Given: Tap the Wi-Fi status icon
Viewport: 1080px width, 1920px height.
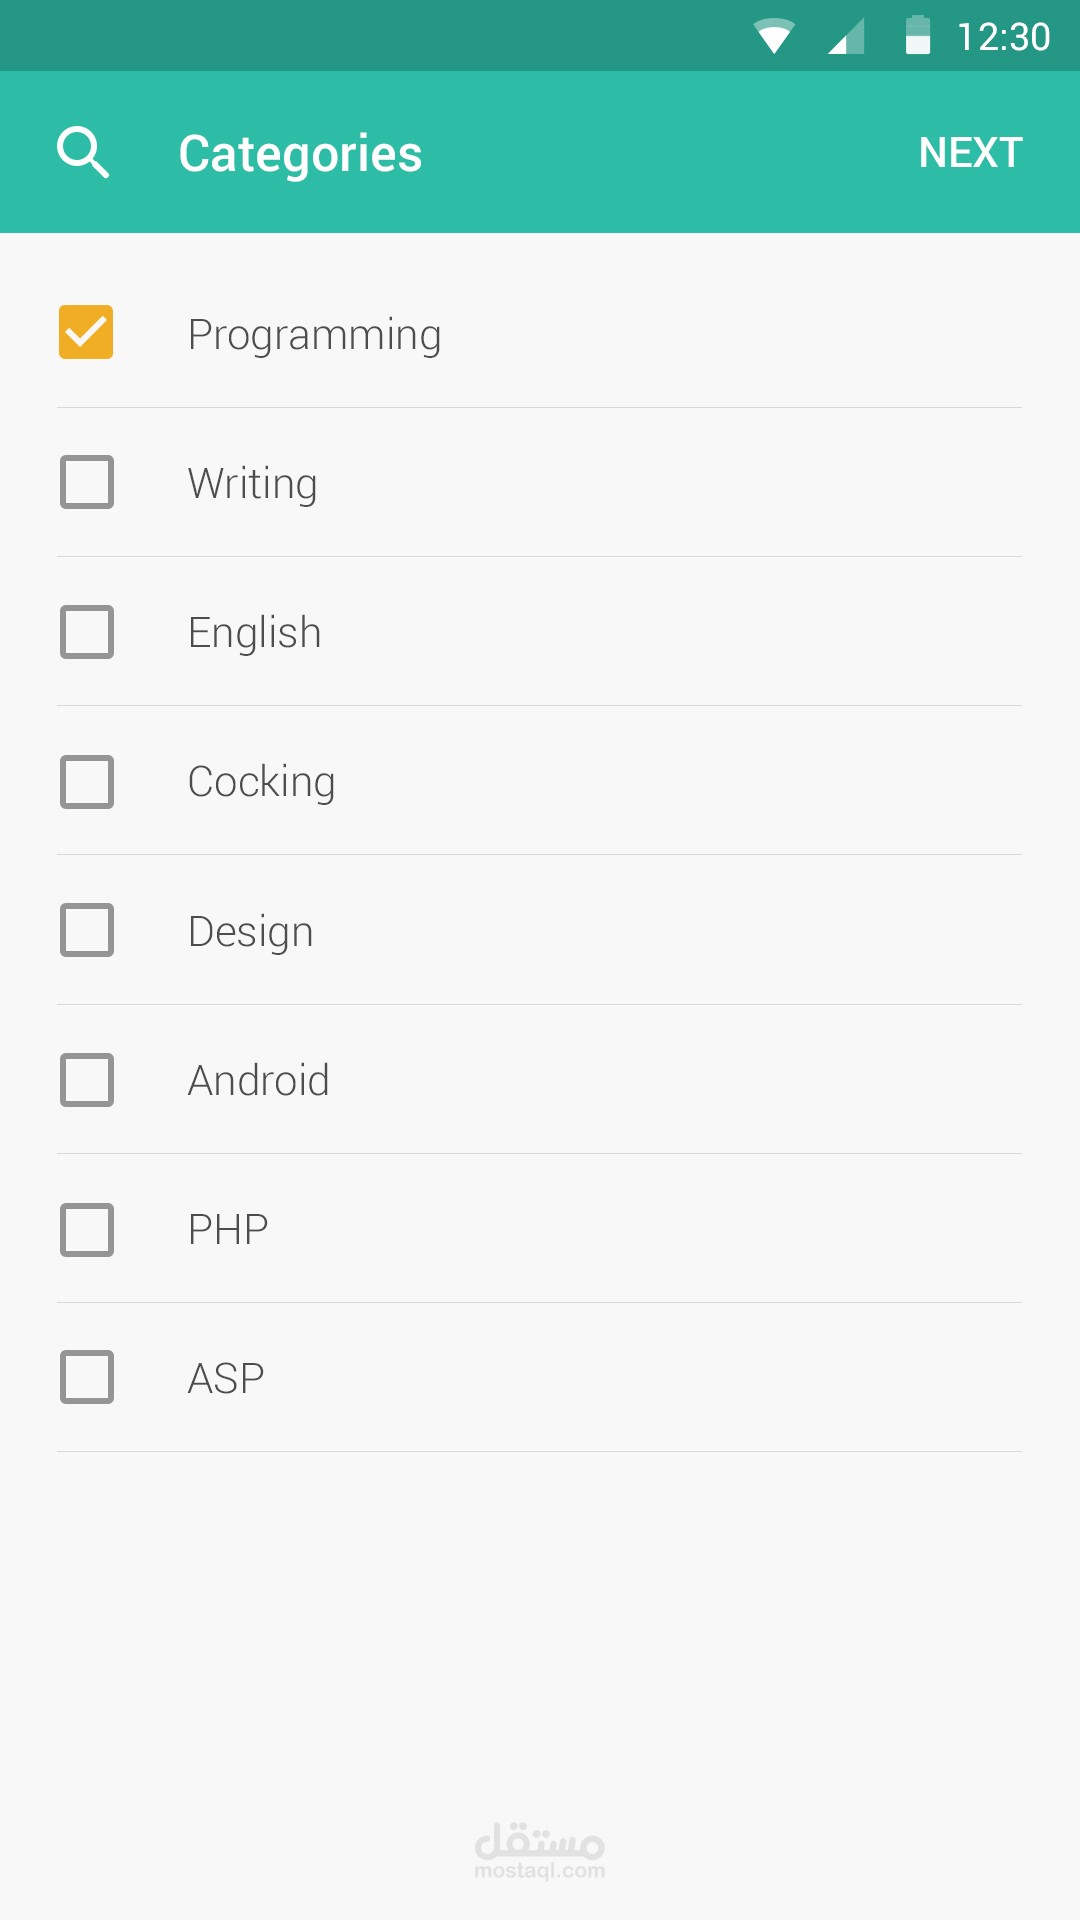Looking at the screenshot, I should click(773, 37).
